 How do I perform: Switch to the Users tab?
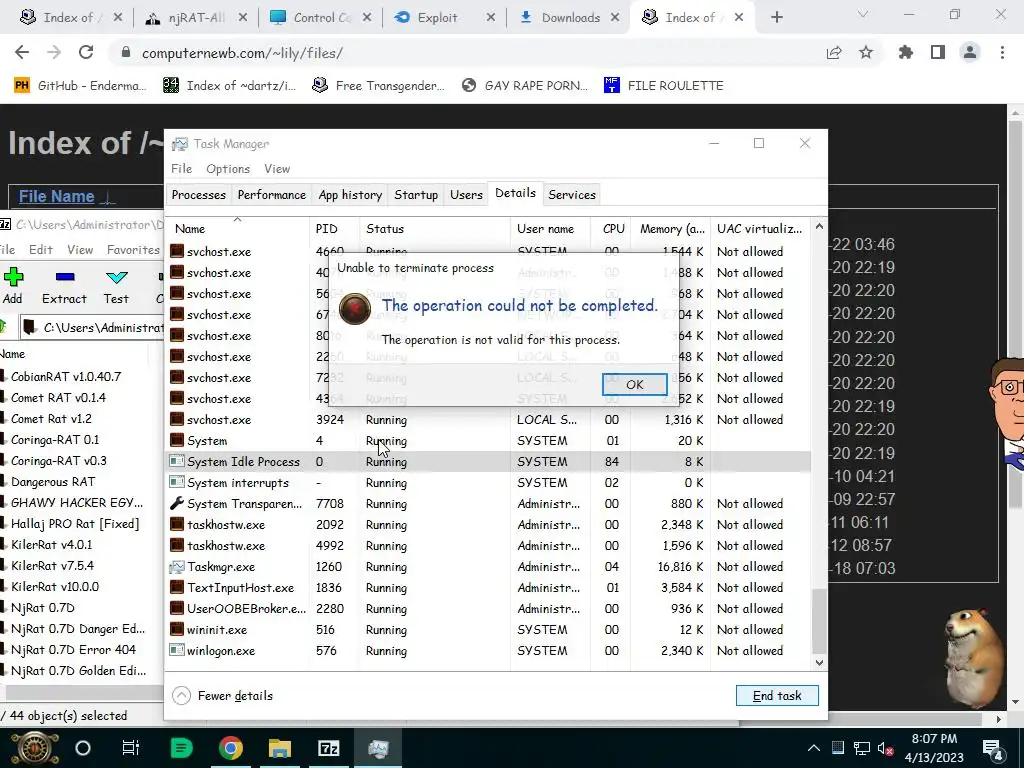[466, 195]
